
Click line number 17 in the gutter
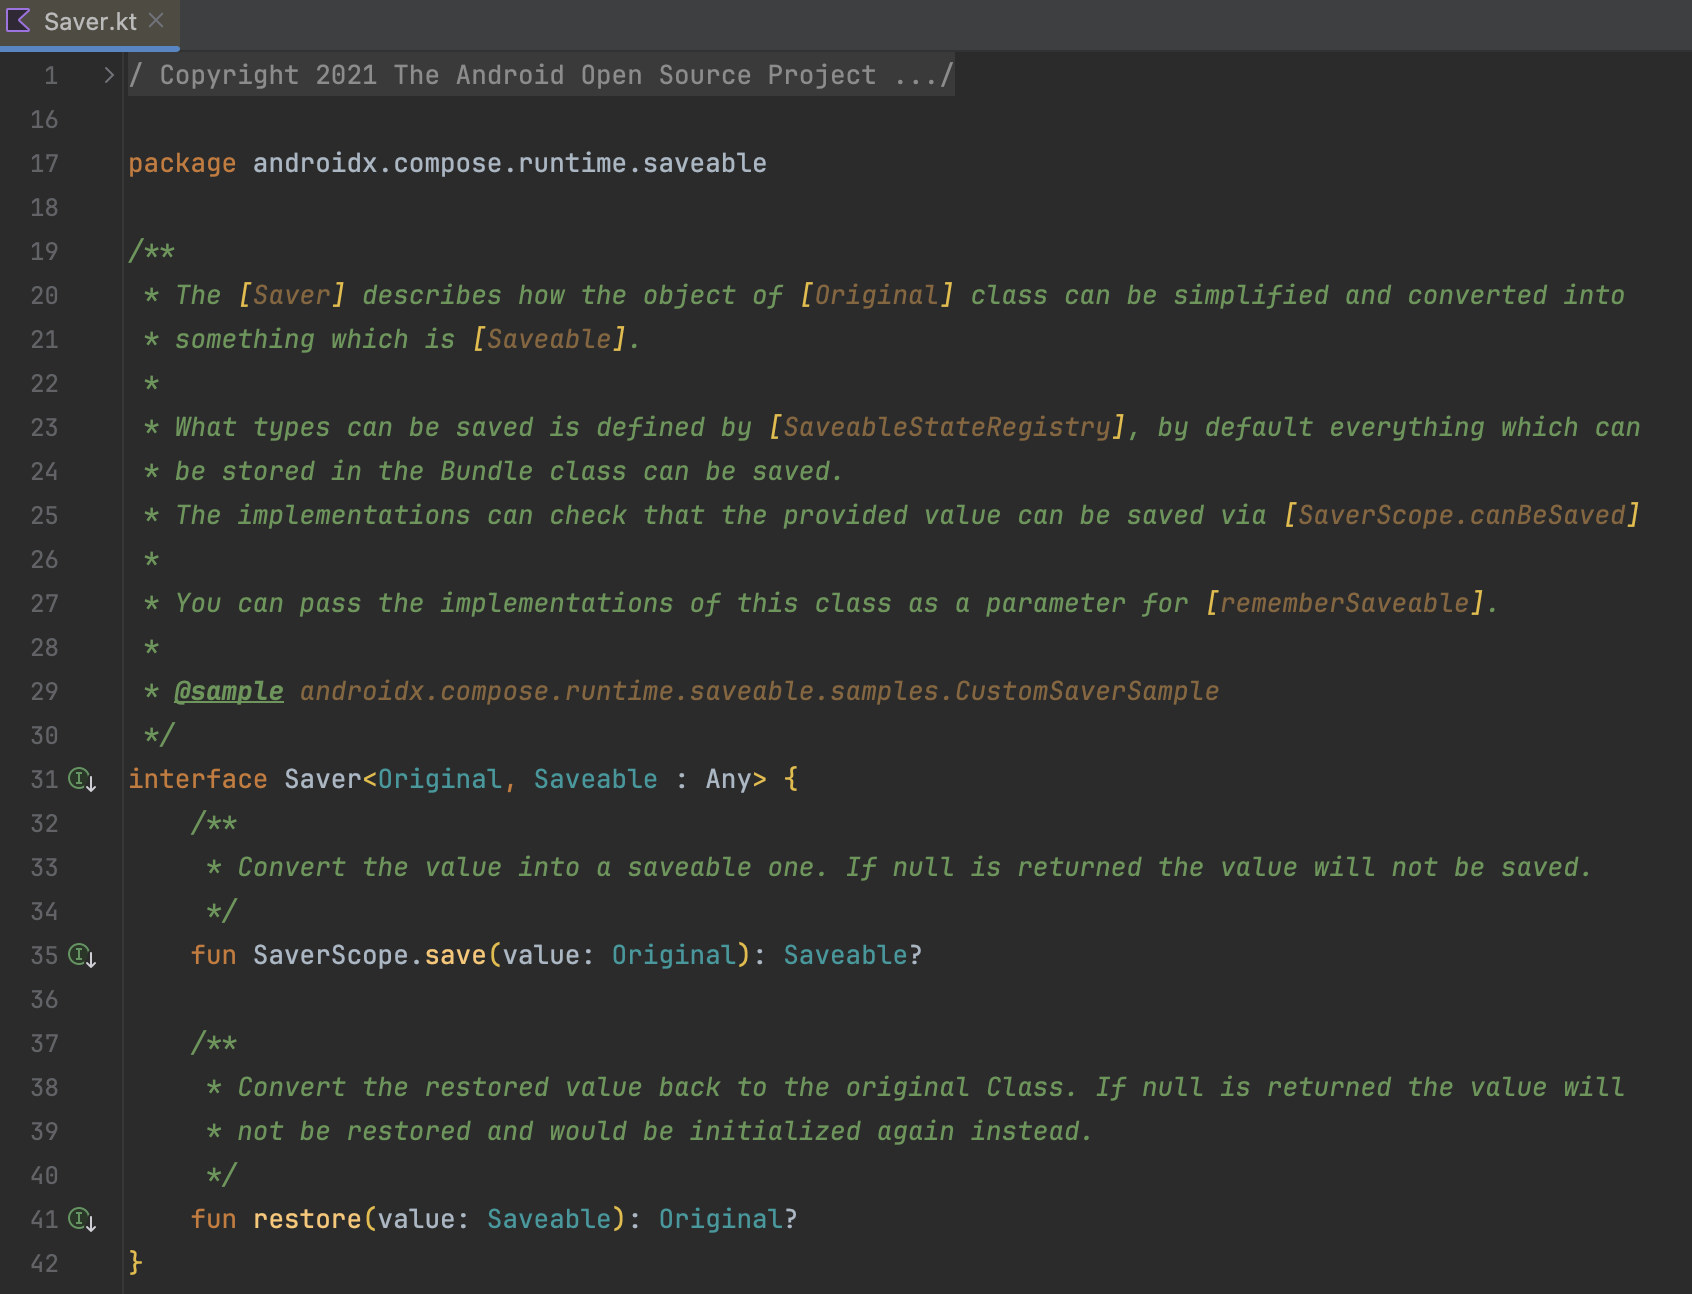click(x=44, y=163)
